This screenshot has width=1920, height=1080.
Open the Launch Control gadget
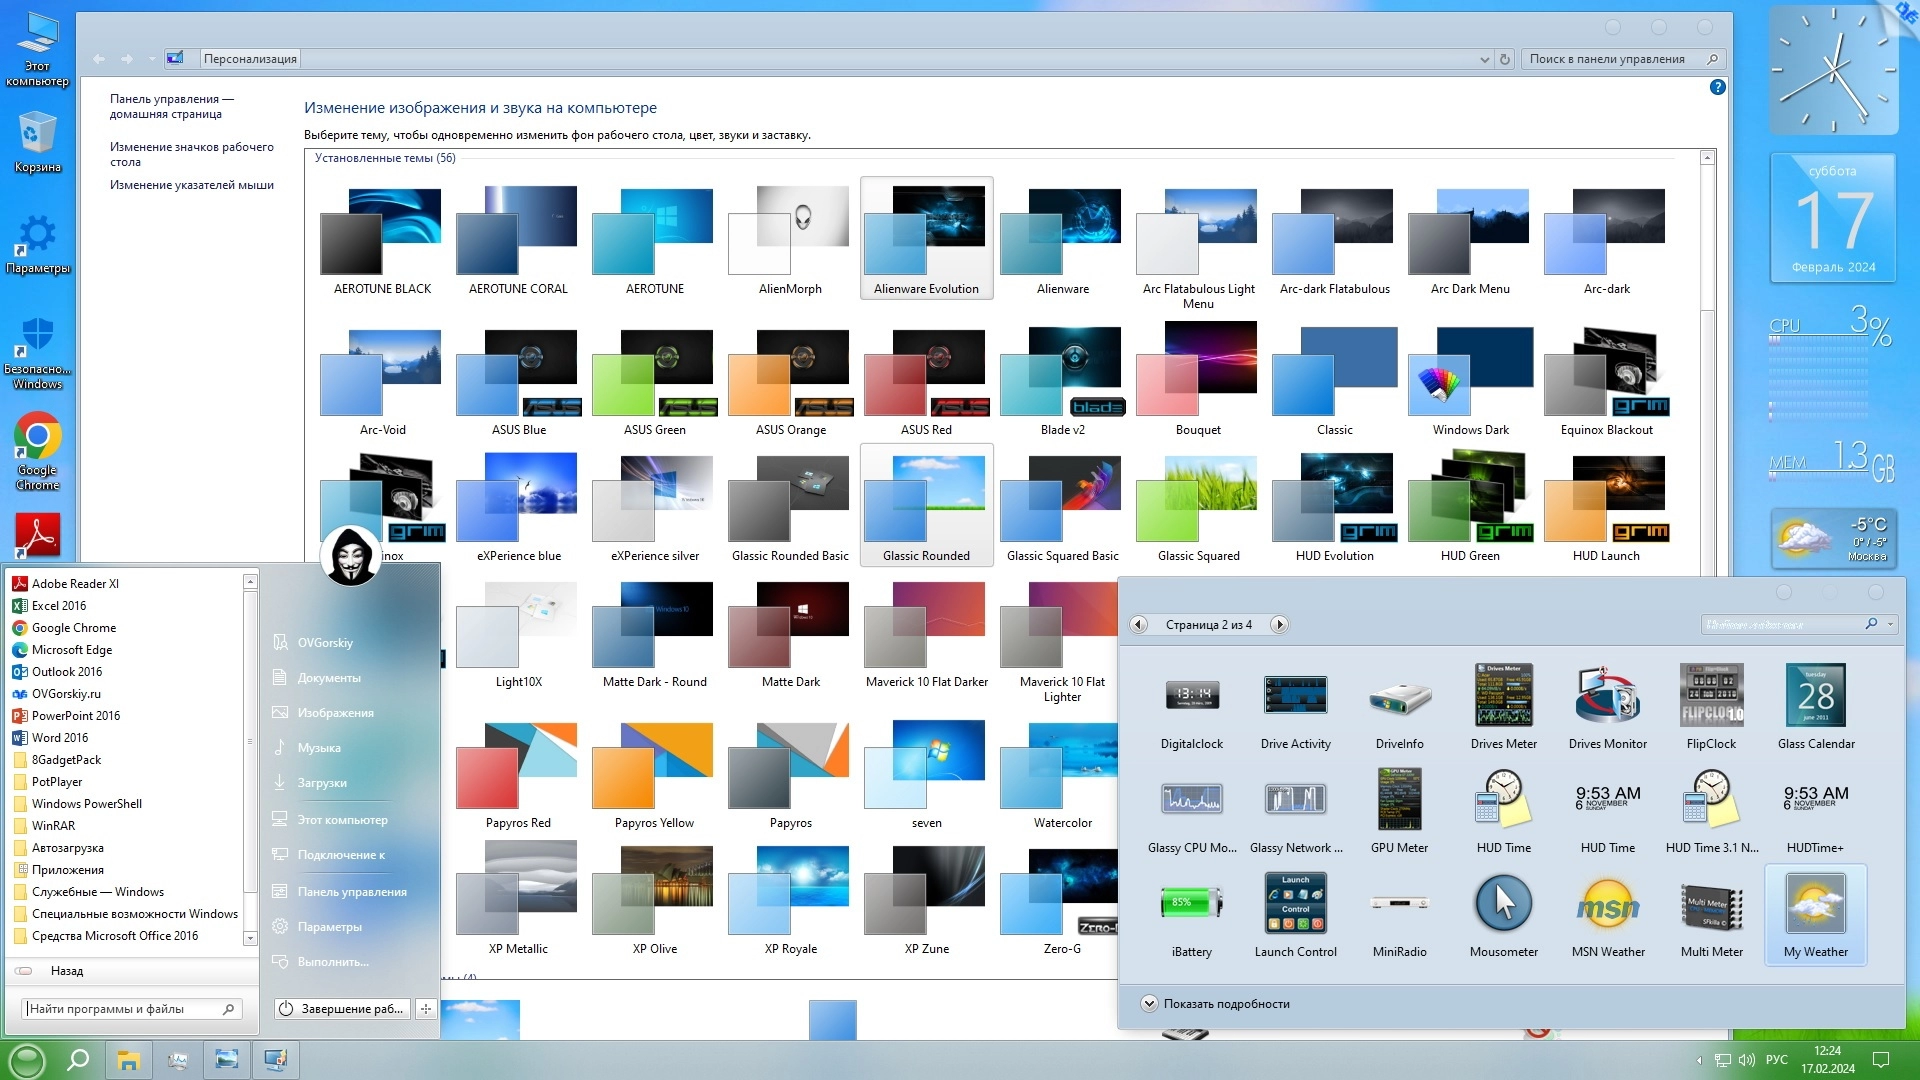1295,905
